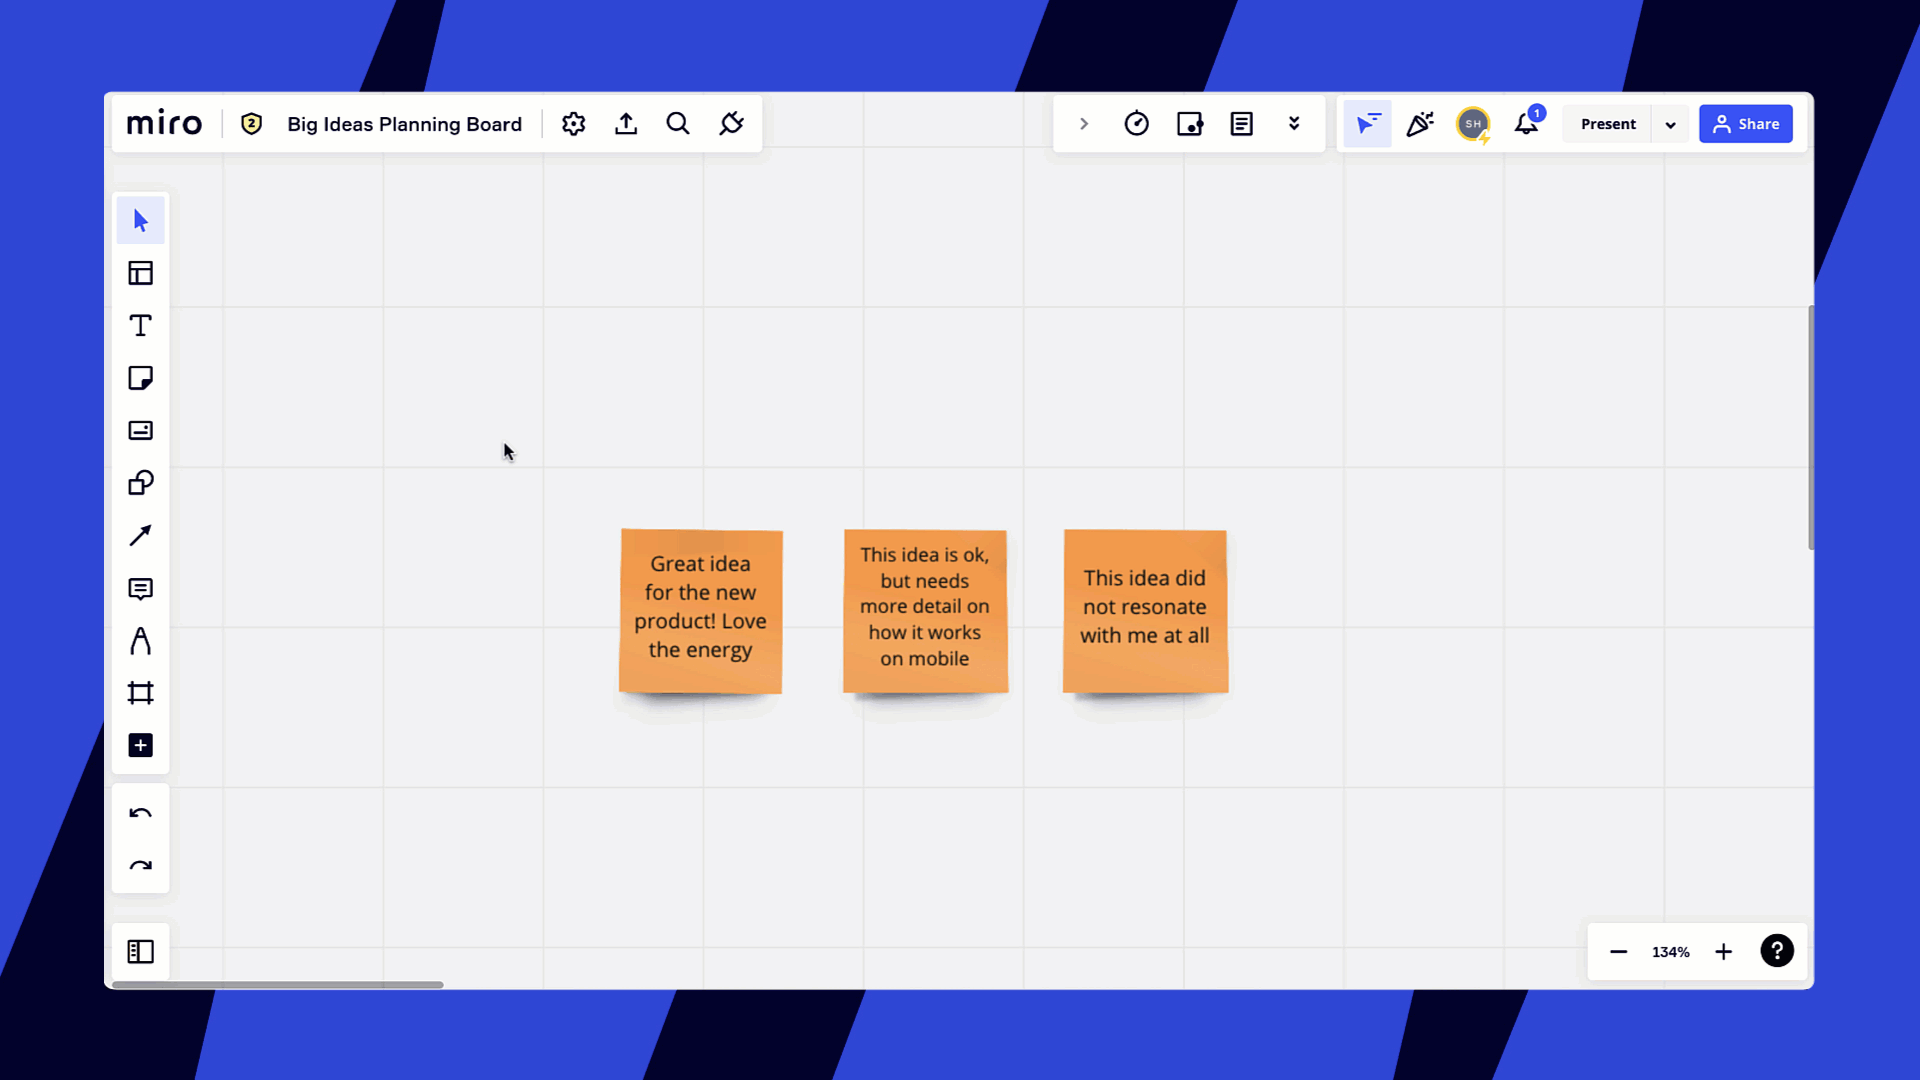Toggle collaborators' cursors visibility
The image size is (1920, 1080).
[1367, 124]
